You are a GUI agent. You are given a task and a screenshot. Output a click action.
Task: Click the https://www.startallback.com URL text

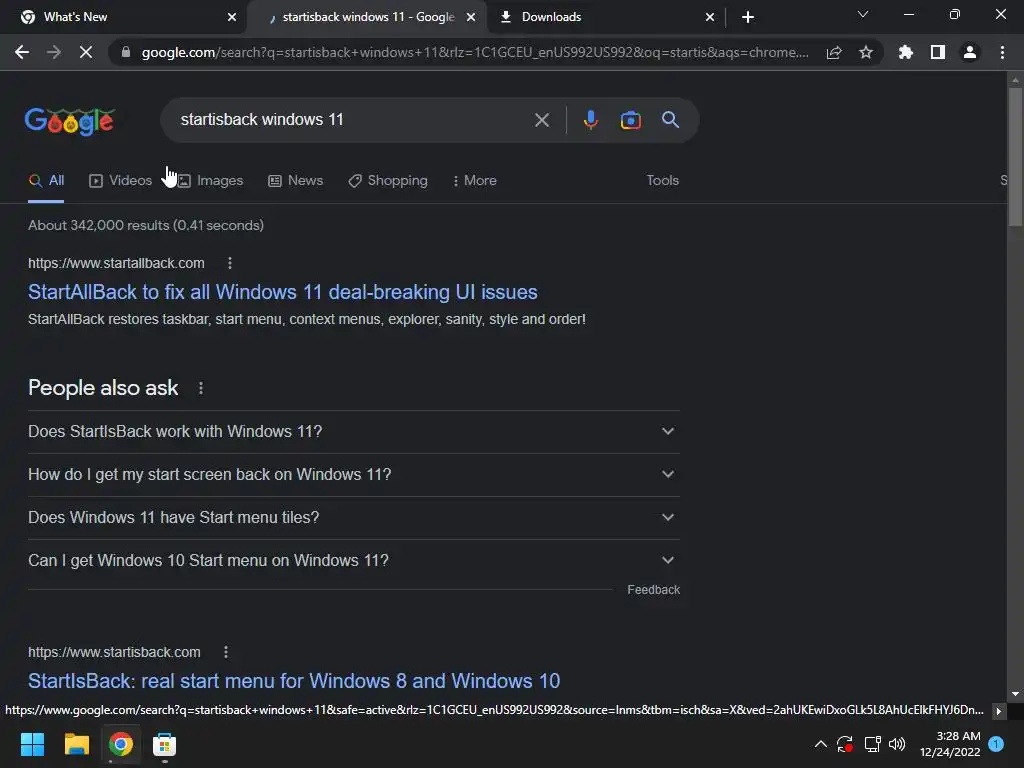point(116,263)
